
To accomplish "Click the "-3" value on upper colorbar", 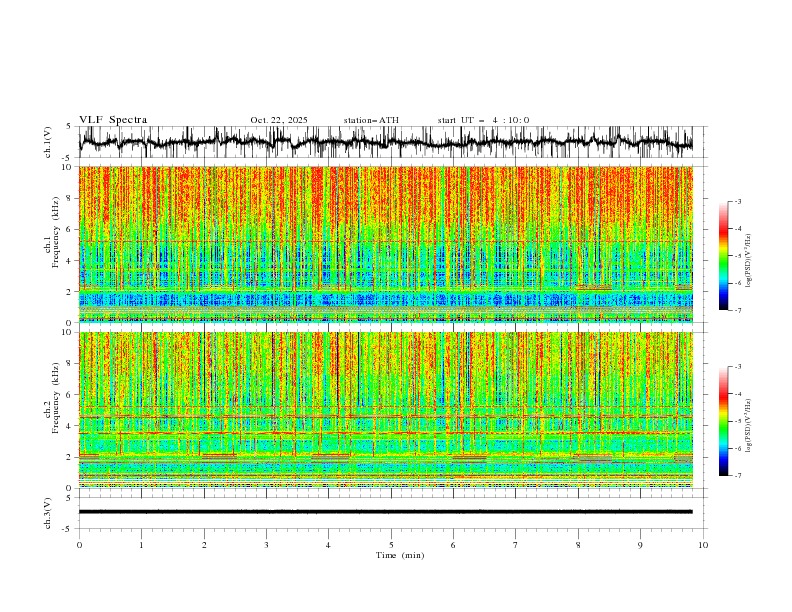I will (738, 201).
